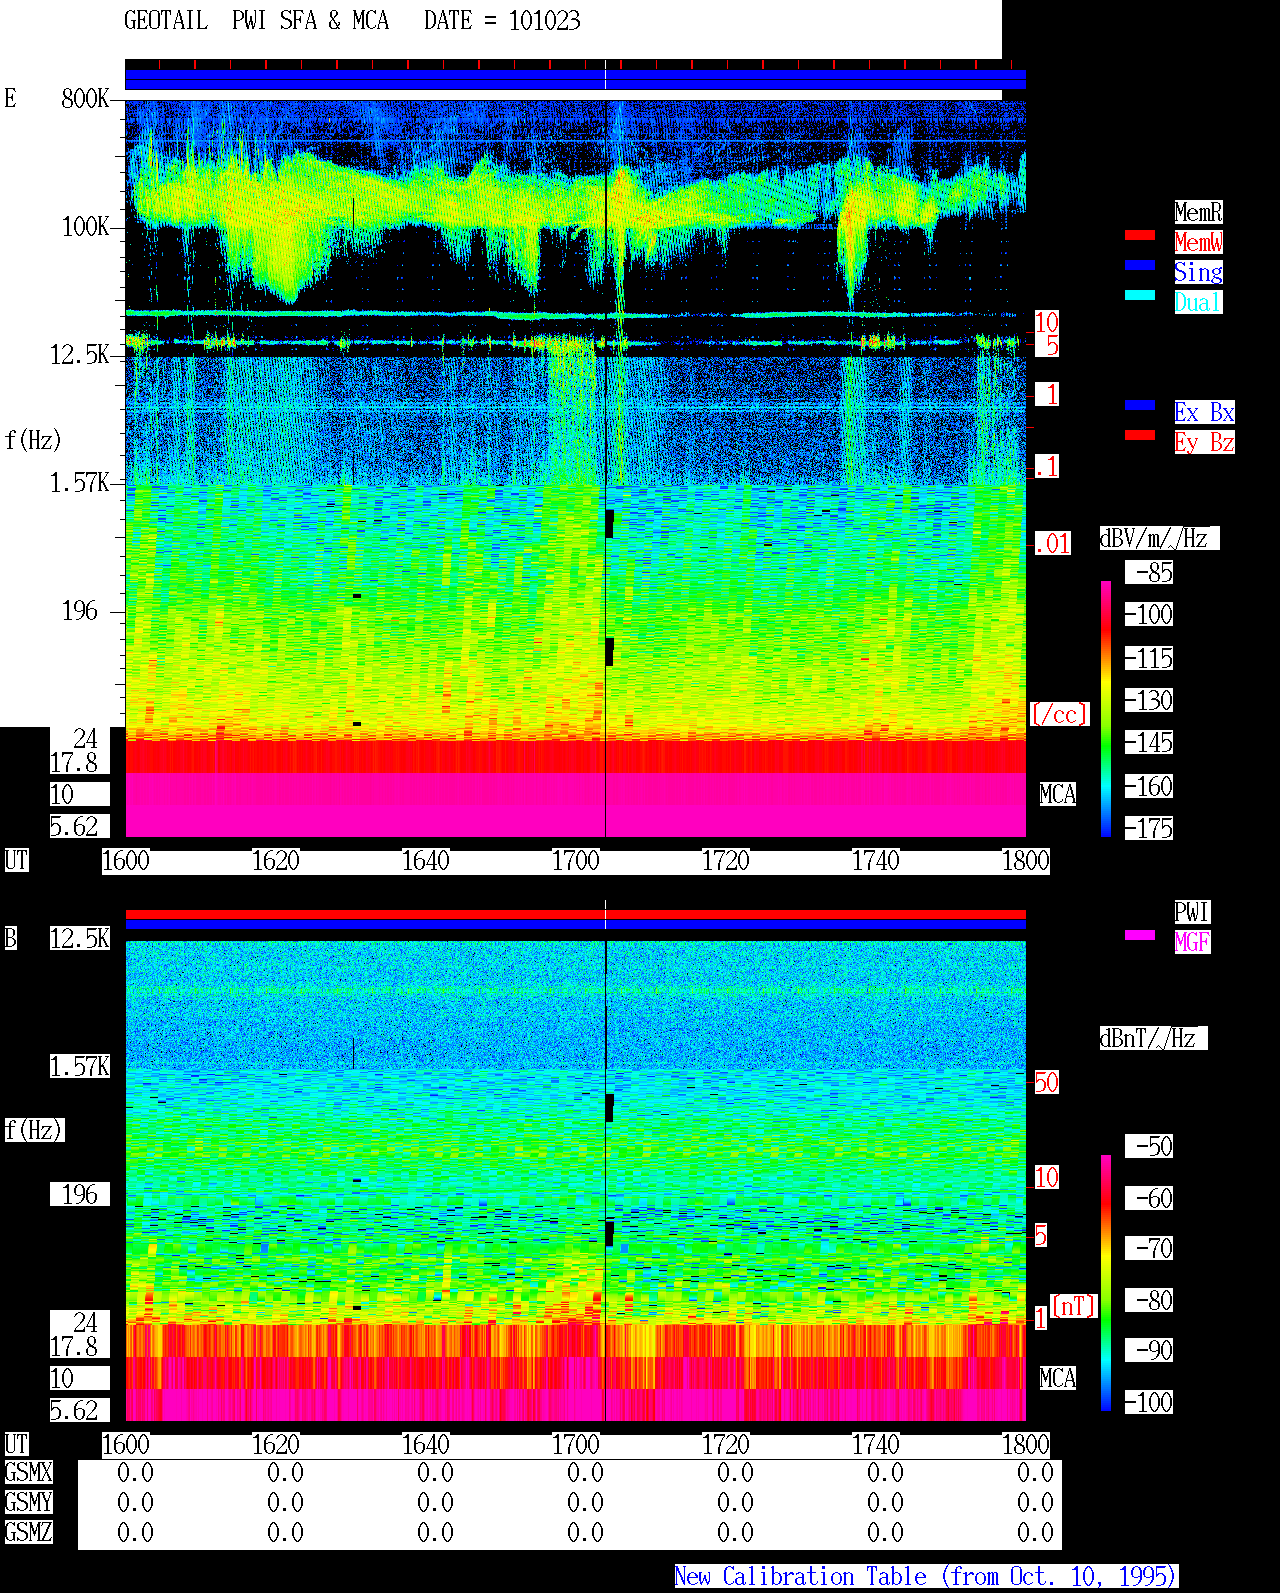
Task: Click the dBnT/√Hz unit label
Action: point(1153,1038)
